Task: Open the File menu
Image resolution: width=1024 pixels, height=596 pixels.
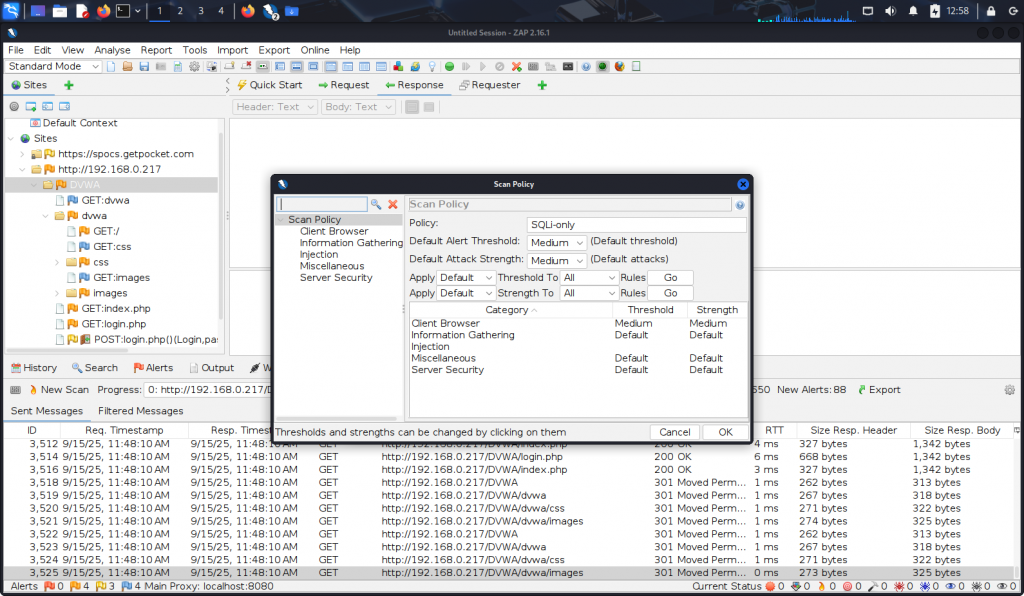Action: pos(16,50)
